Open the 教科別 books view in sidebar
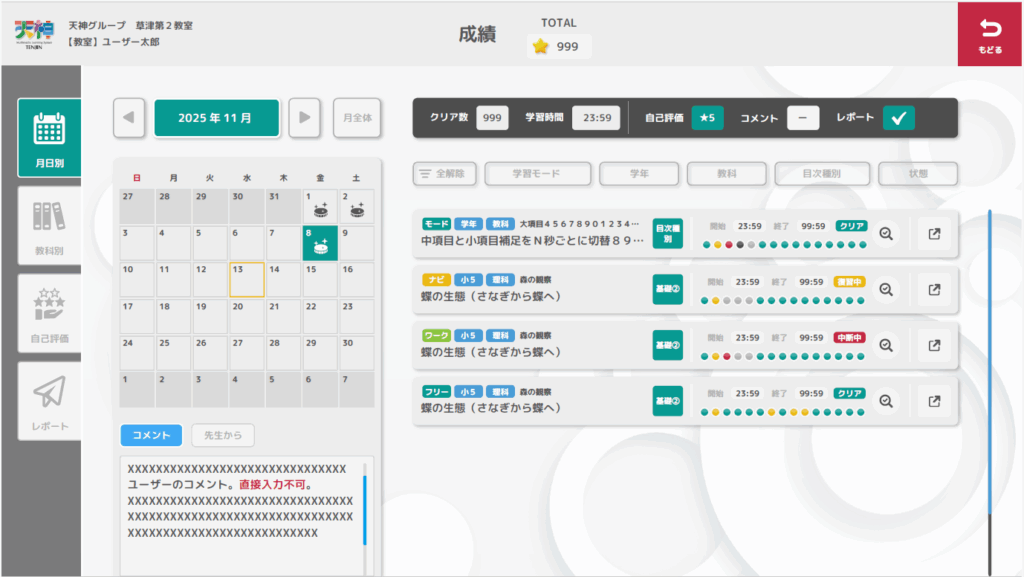The image size is (1024, 577). [49, 225]
